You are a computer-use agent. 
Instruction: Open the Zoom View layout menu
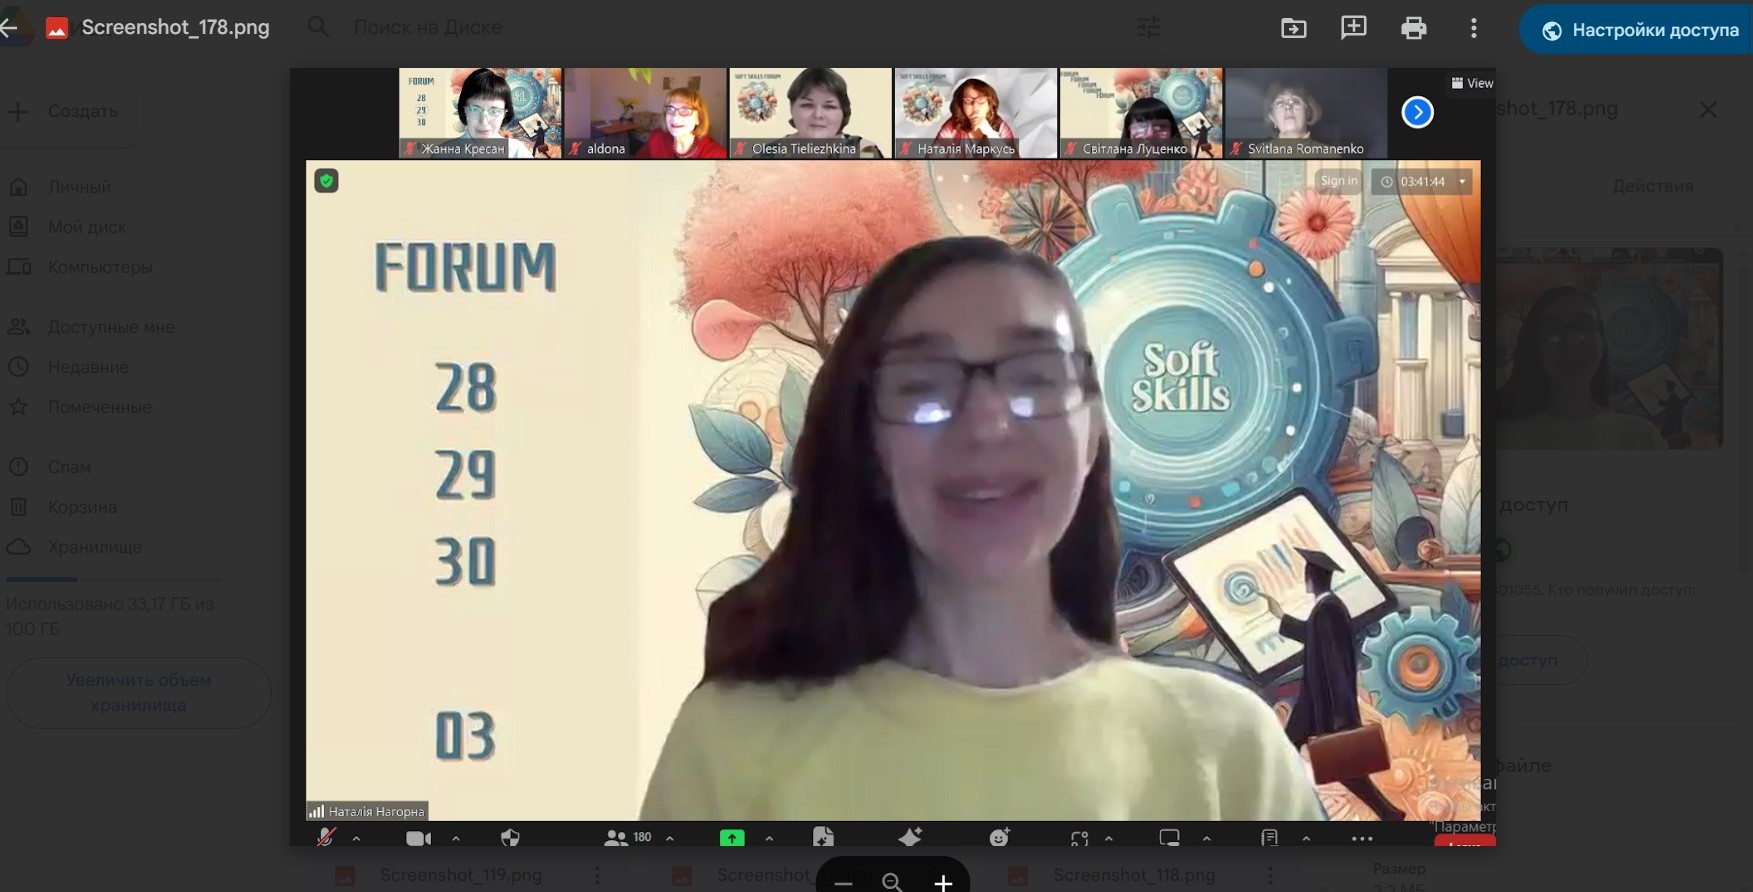(x=1472, y=83)
